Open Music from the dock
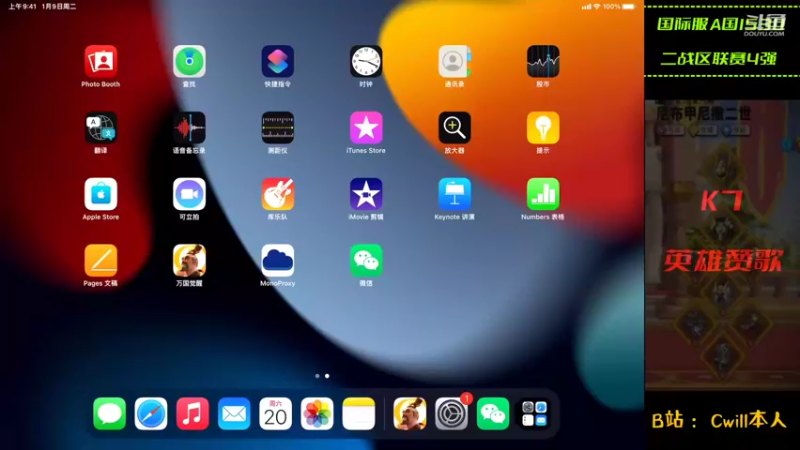This screenshot has width=800, height=450. 192,414
